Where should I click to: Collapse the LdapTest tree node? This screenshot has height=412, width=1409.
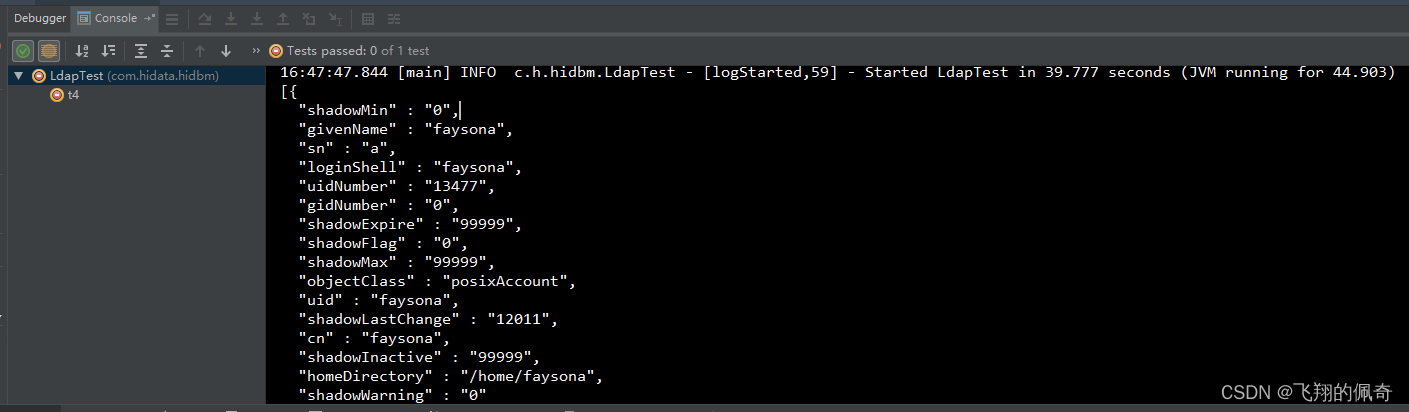click(19, 76)
